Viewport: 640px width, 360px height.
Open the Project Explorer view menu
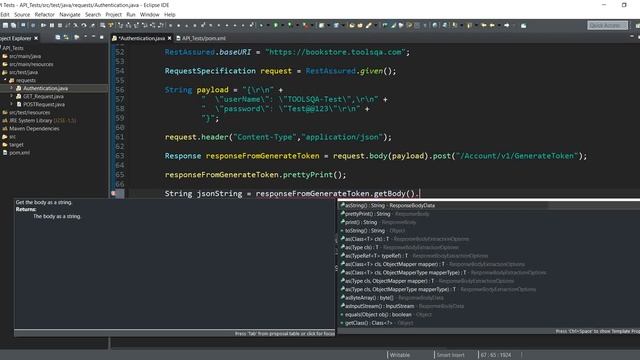click(86, 37)
